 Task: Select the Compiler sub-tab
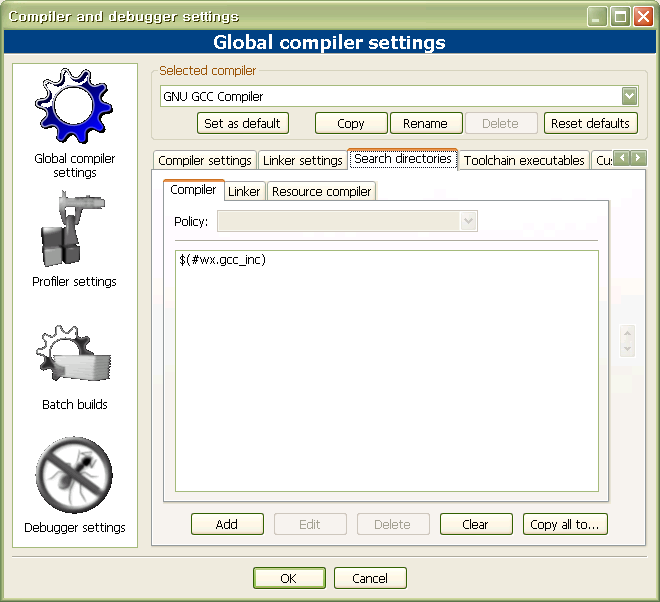click(x=193, y=190)
